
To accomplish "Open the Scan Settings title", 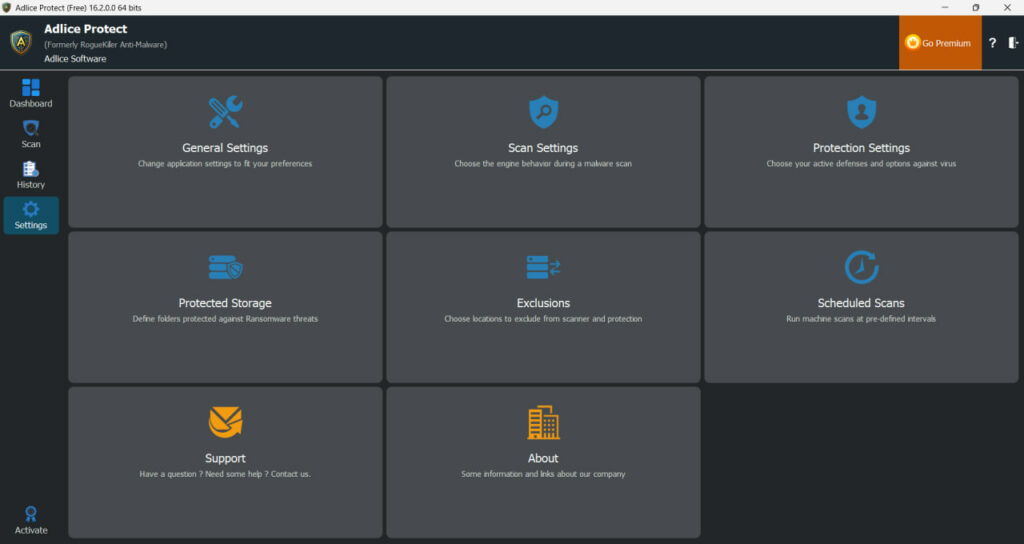I will tap(543, 148).
